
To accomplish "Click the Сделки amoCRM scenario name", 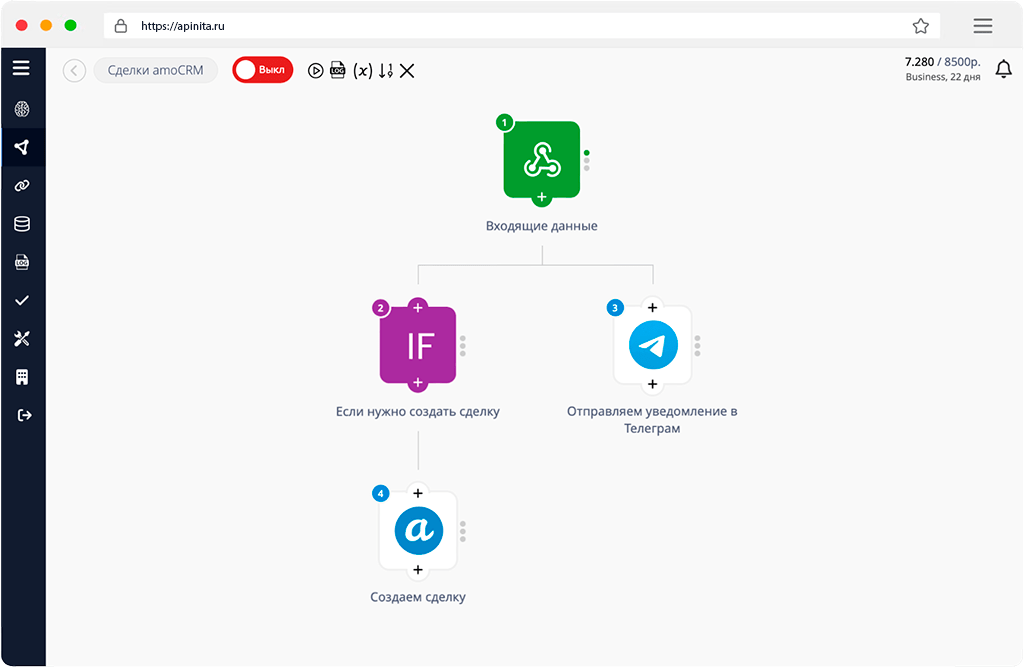I will point(155,70).
